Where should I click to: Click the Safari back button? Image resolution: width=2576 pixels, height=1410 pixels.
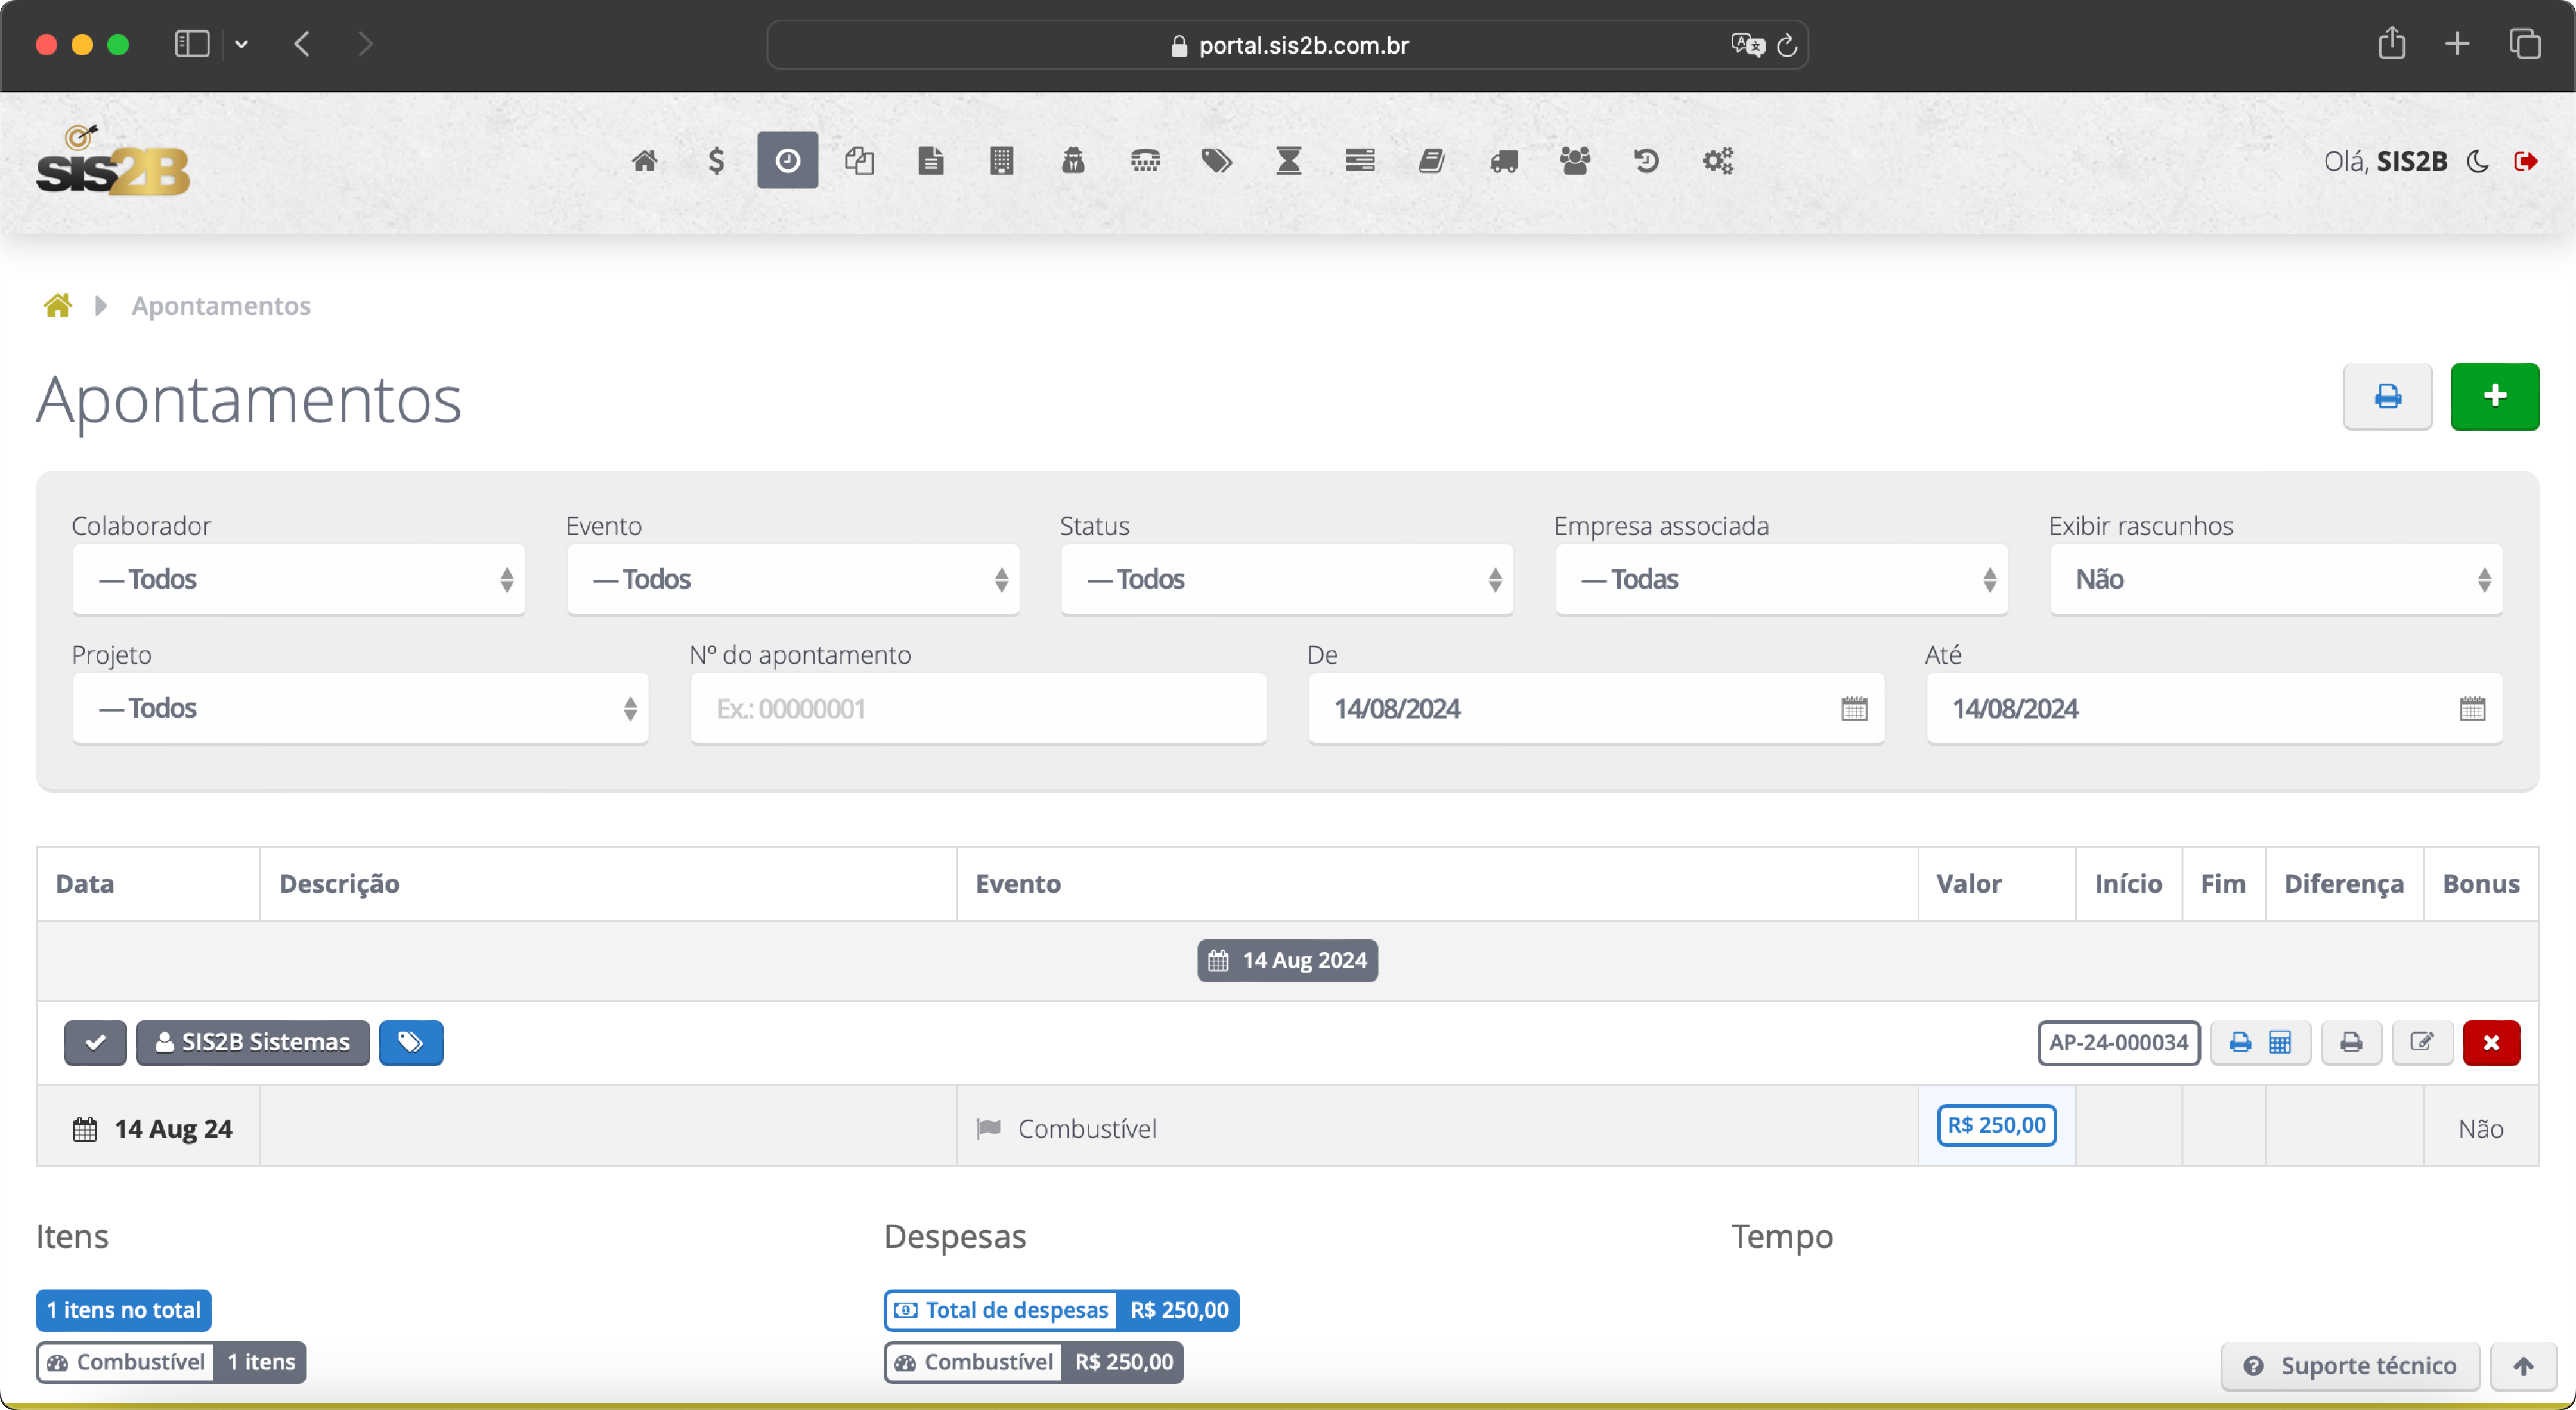click(x=302, y=44)
